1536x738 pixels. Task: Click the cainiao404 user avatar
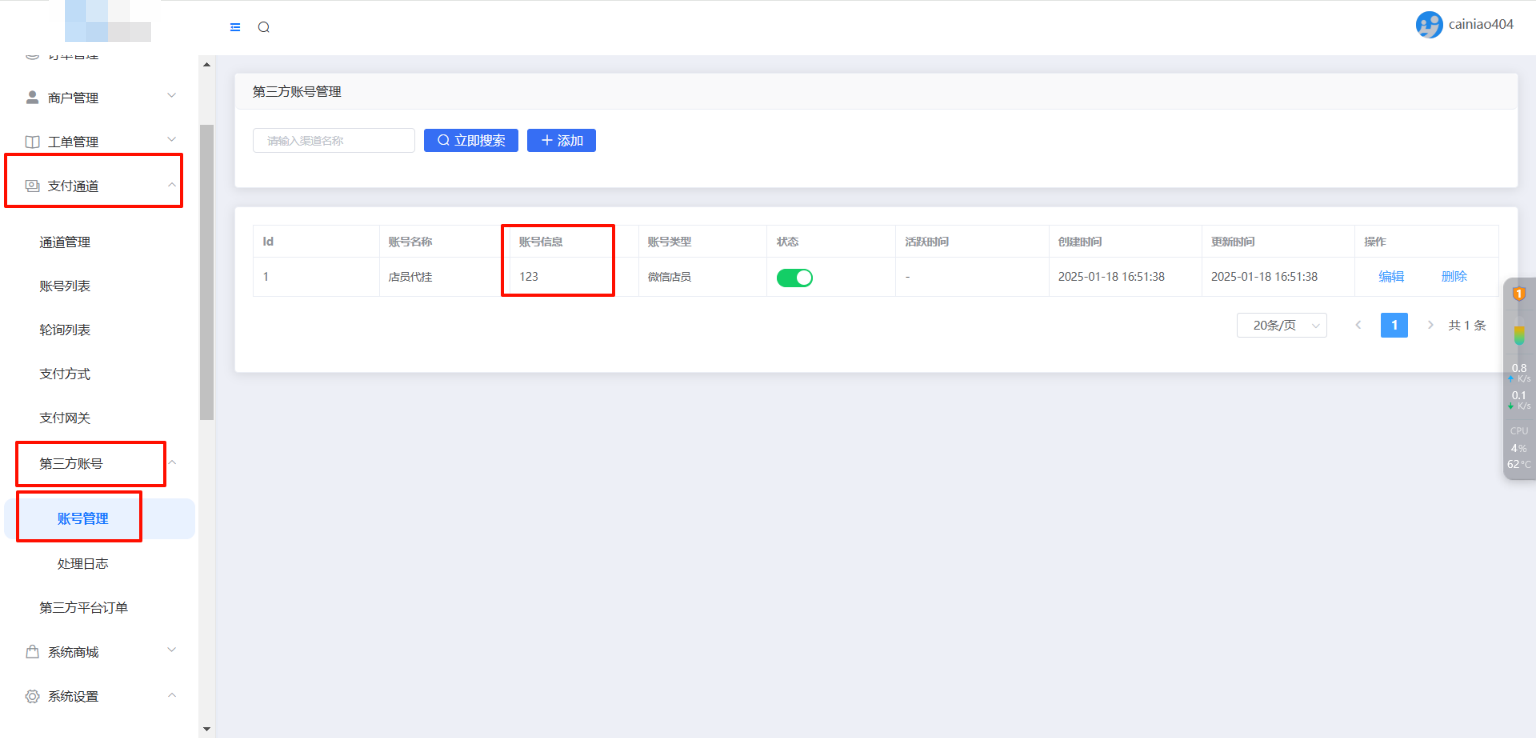click(x=1429, y=25)
